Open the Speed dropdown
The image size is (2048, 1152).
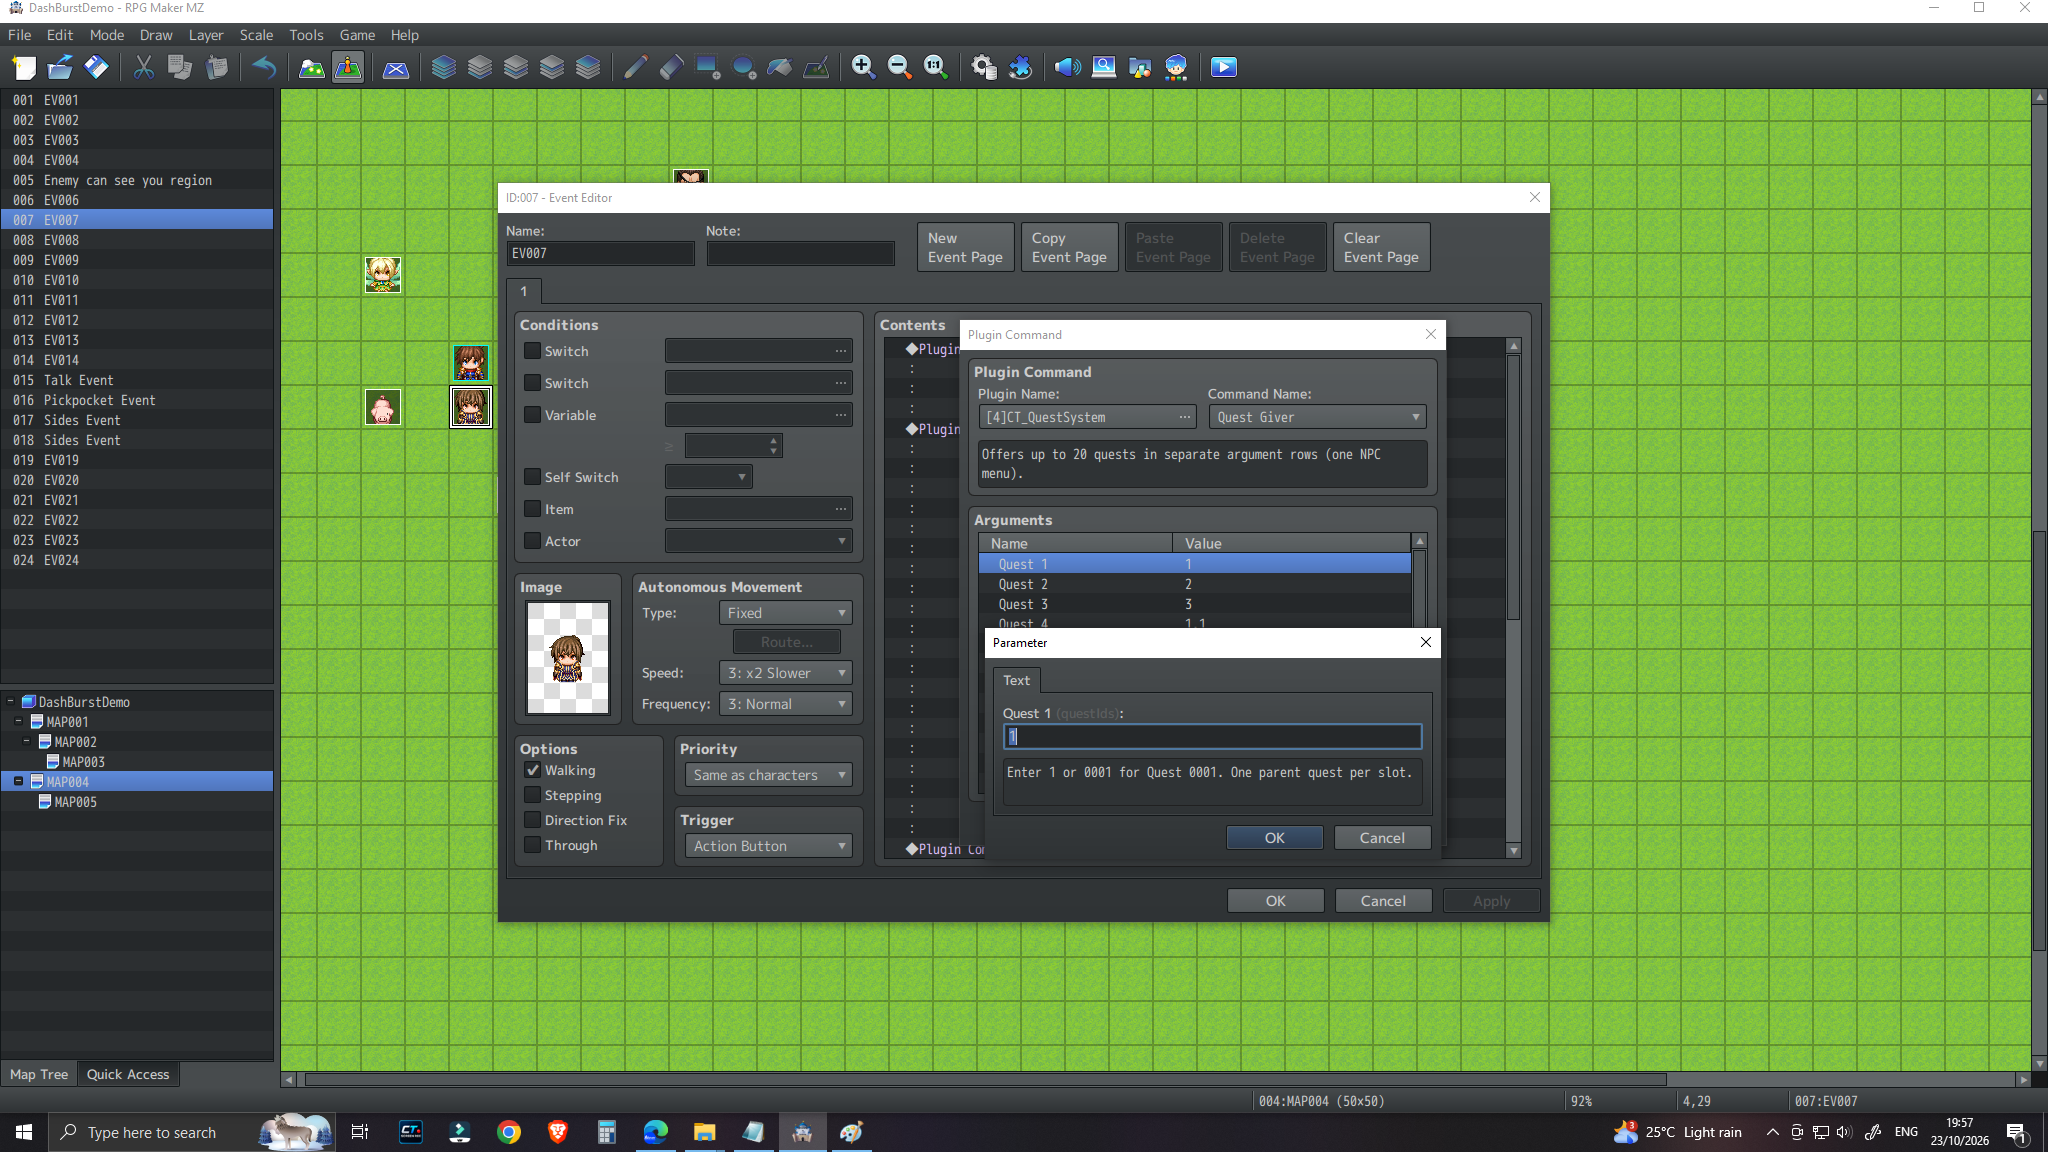pos(786,673)
